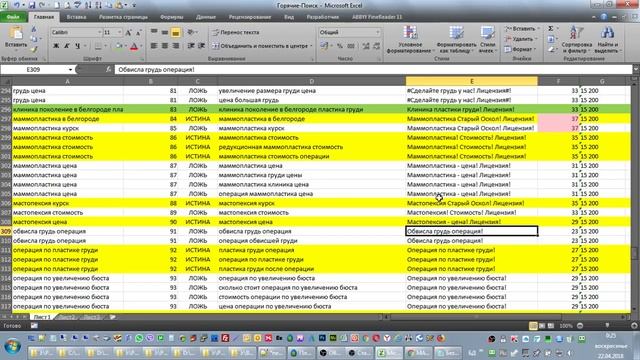Increase decimal places
Image resolution: width=640 pixels, height=360 pixels.
366,46
